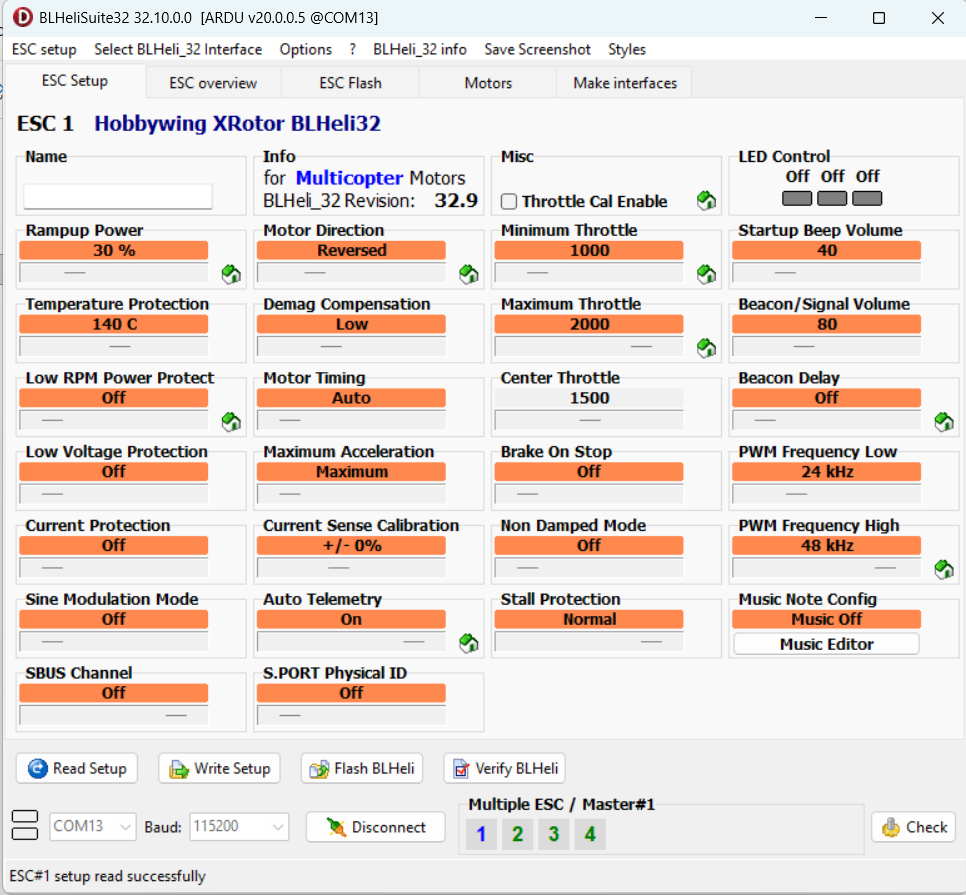This screenshot has width=966, height=895.
Task: Open the Options menu
Action: coord(306,49)
